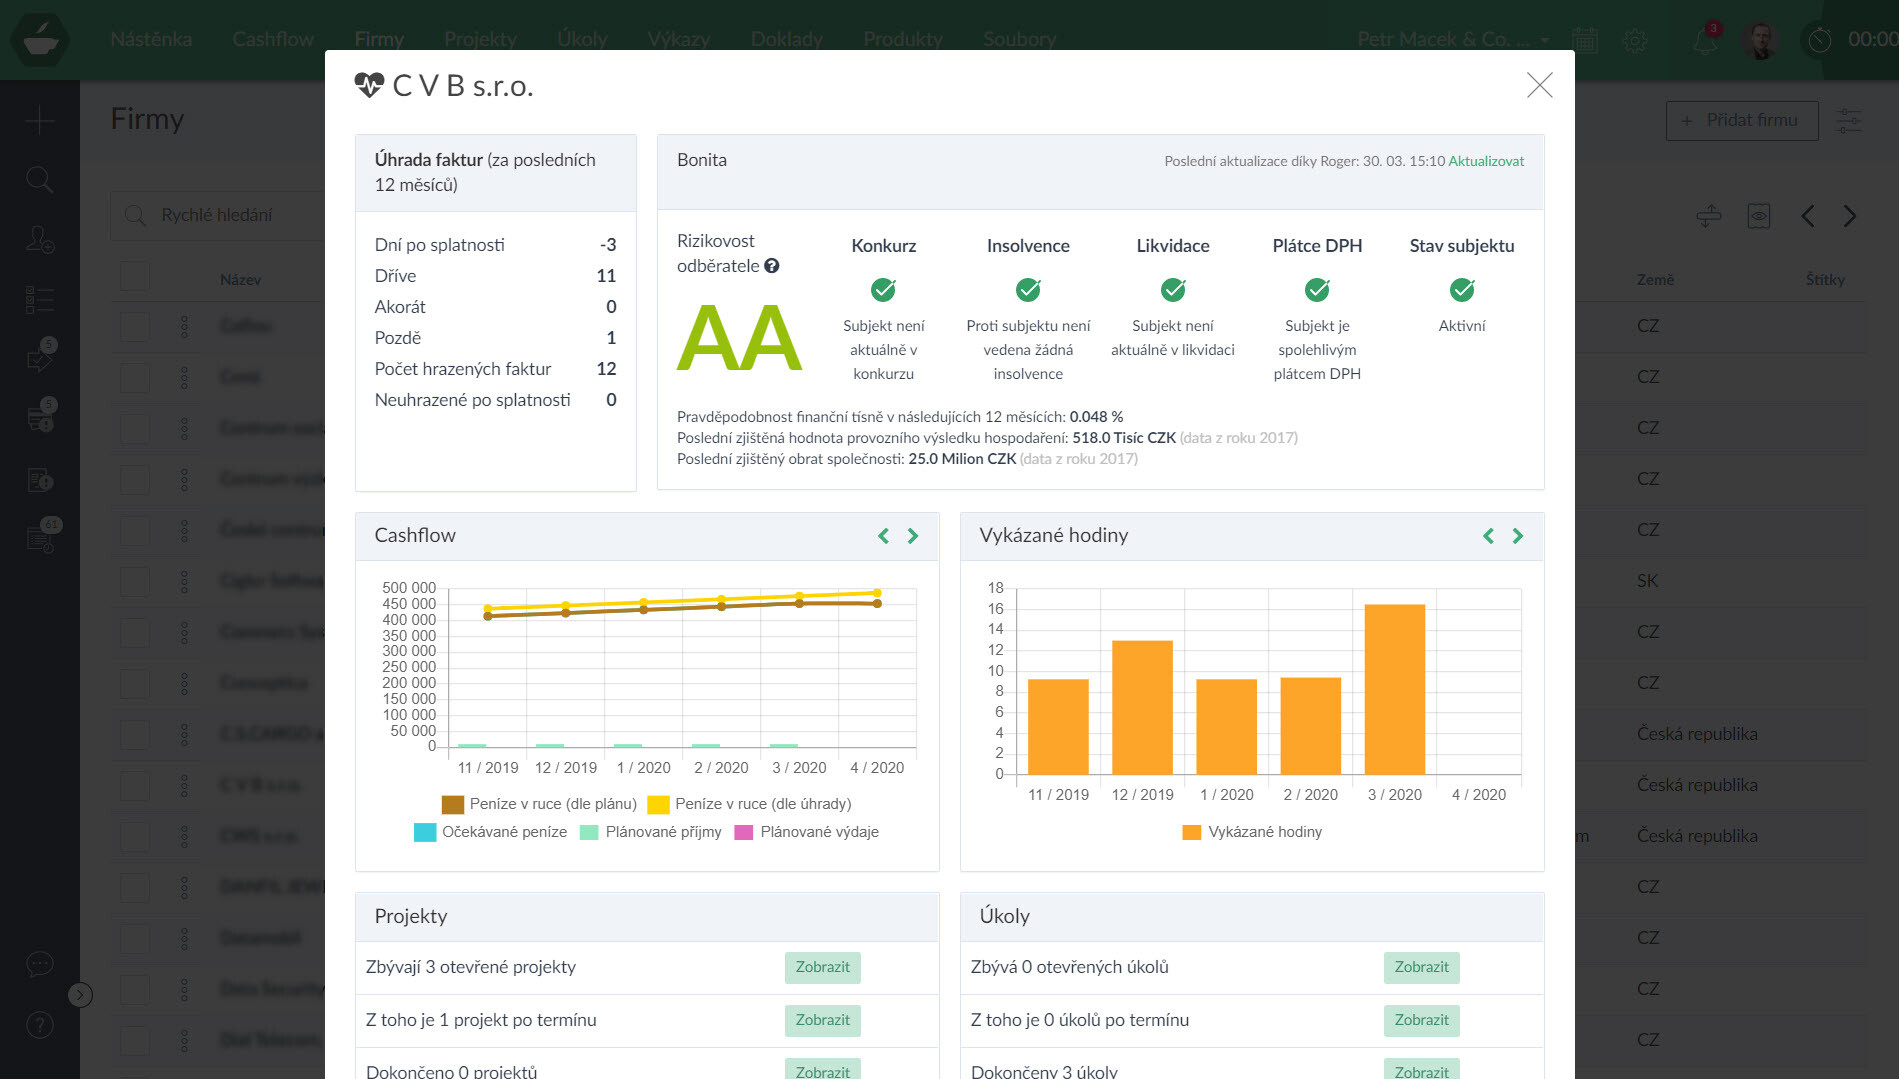1899x1079 pixels.
Task: Click Zobrazit for open projects
Action: tap(822, 967)
